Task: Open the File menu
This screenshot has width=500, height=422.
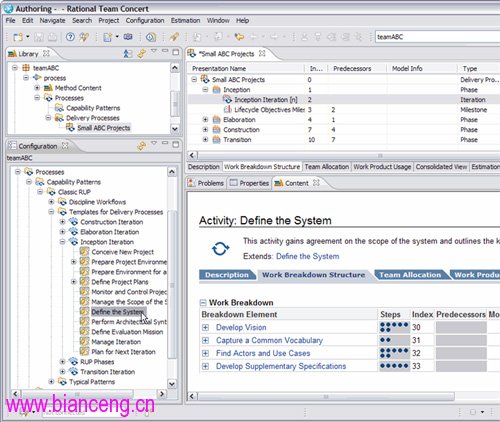Action: tap(11, 21)
